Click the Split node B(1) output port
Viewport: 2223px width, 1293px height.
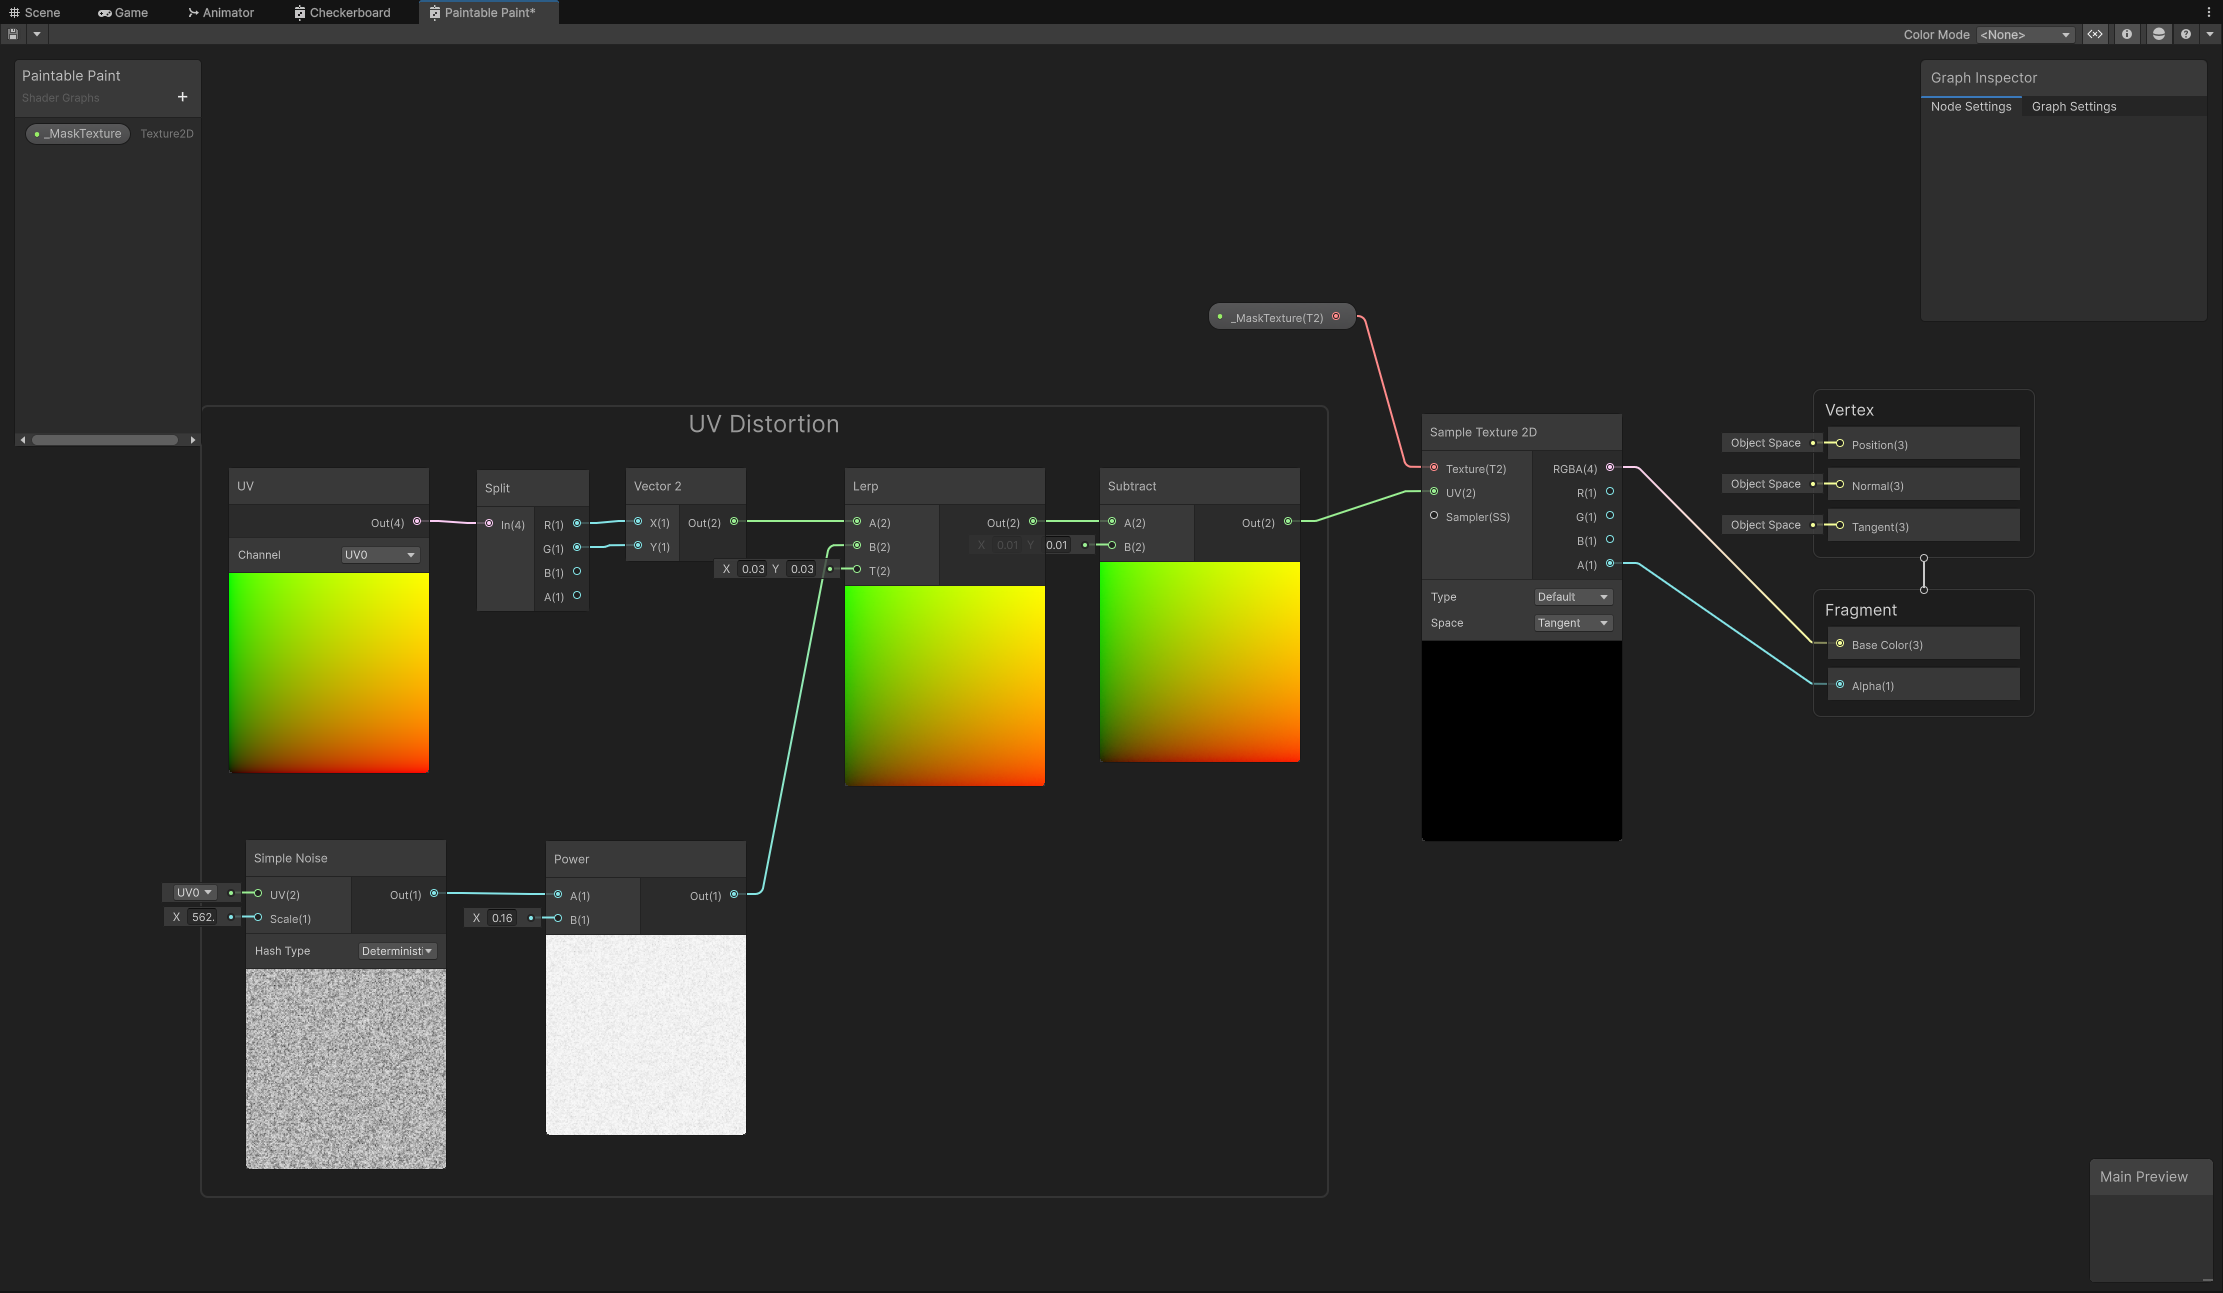tap(577, 571)
